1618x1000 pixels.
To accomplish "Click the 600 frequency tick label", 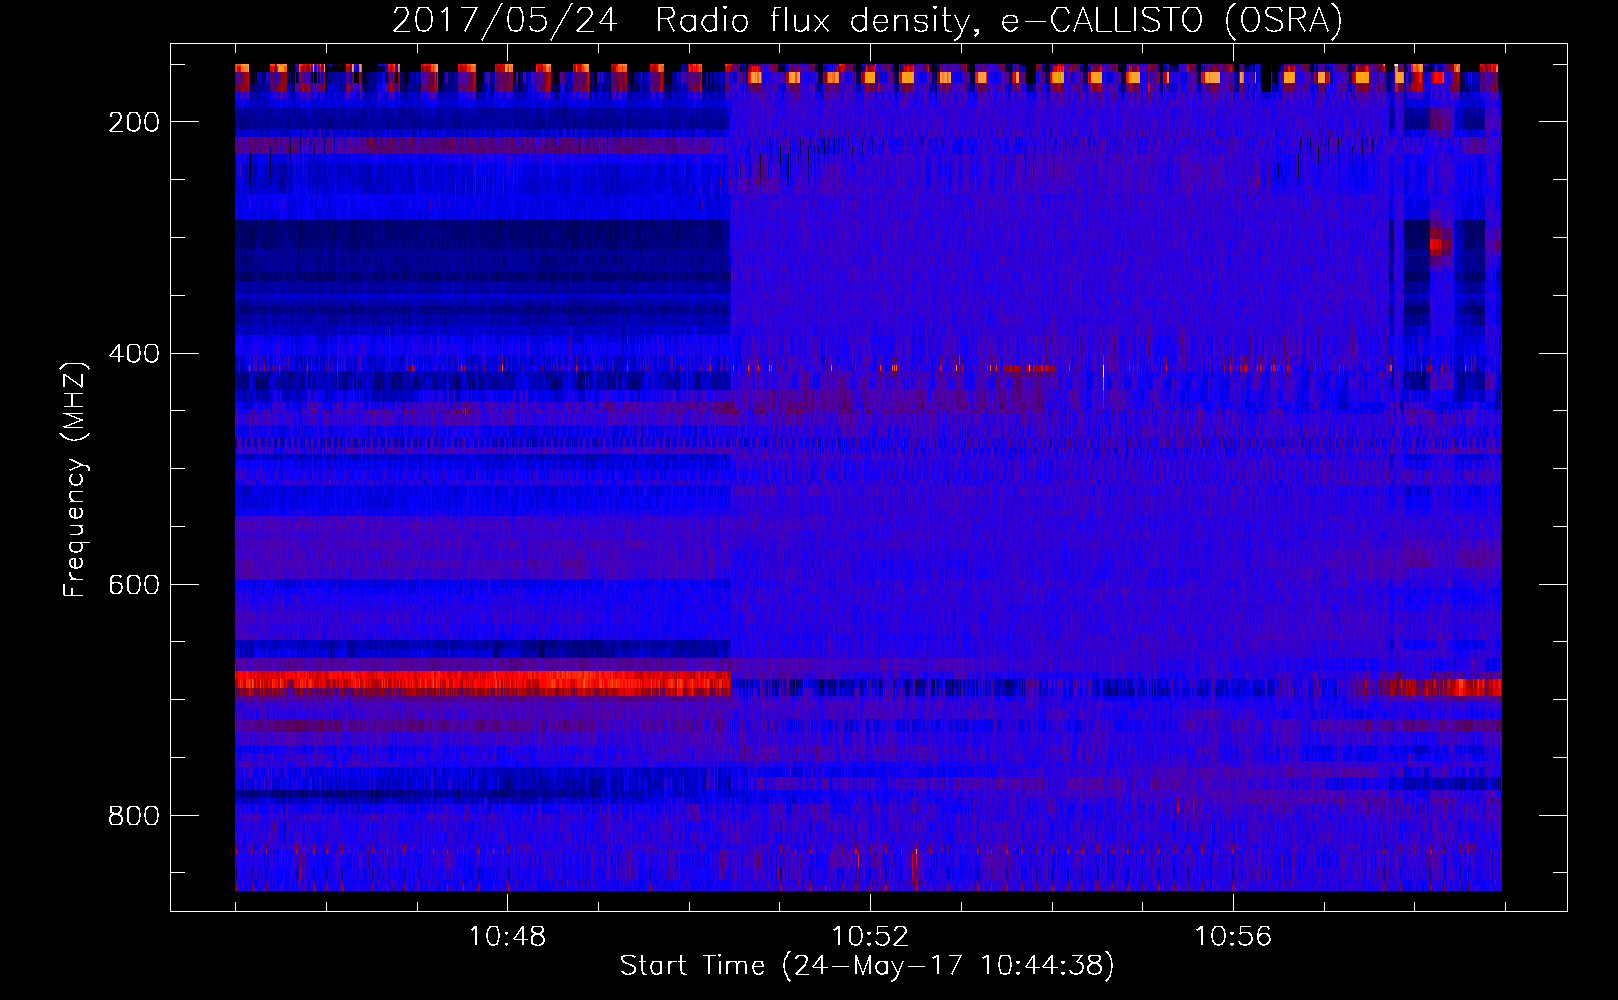I will [x=134, y=585].
